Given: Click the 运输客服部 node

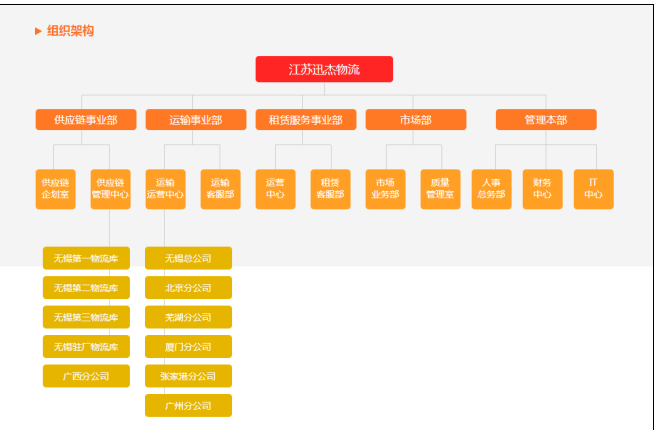Looking at the screenshot, I should (220, 189).
